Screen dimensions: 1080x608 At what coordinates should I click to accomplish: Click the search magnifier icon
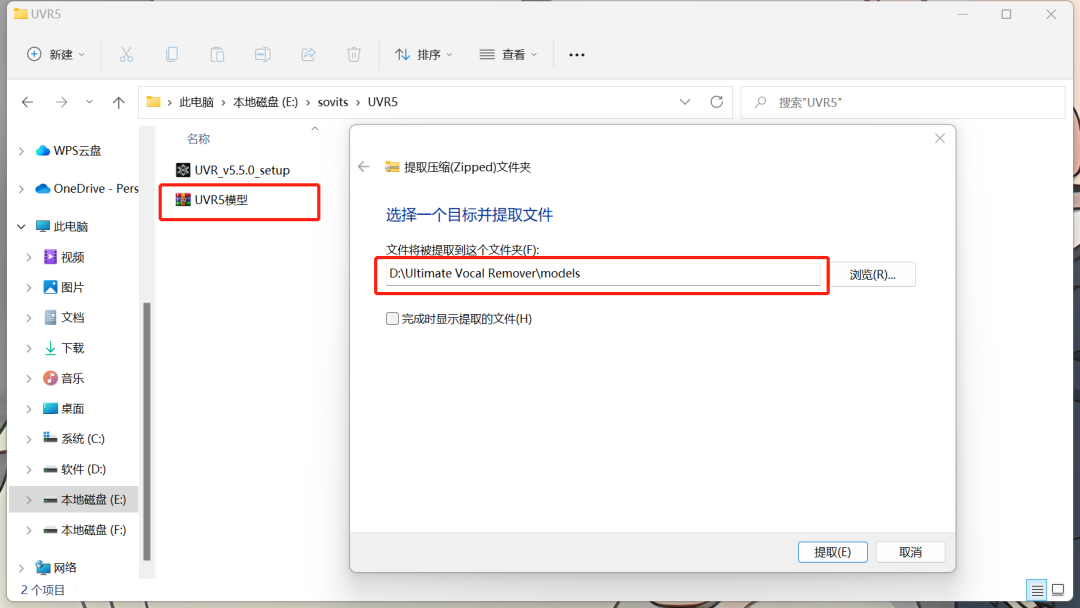[760, 102]
